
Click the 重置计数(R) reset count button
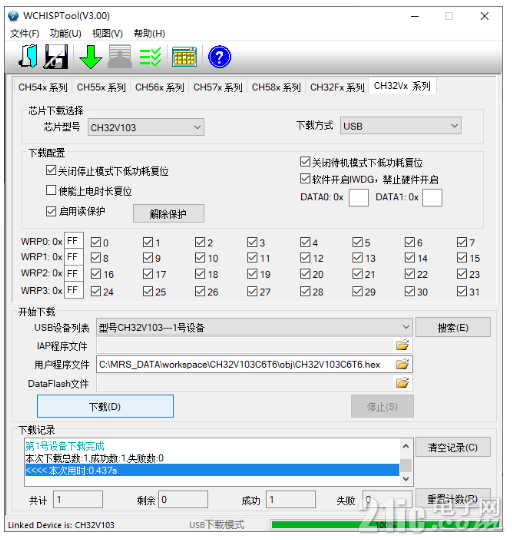[x=453, y=498]
